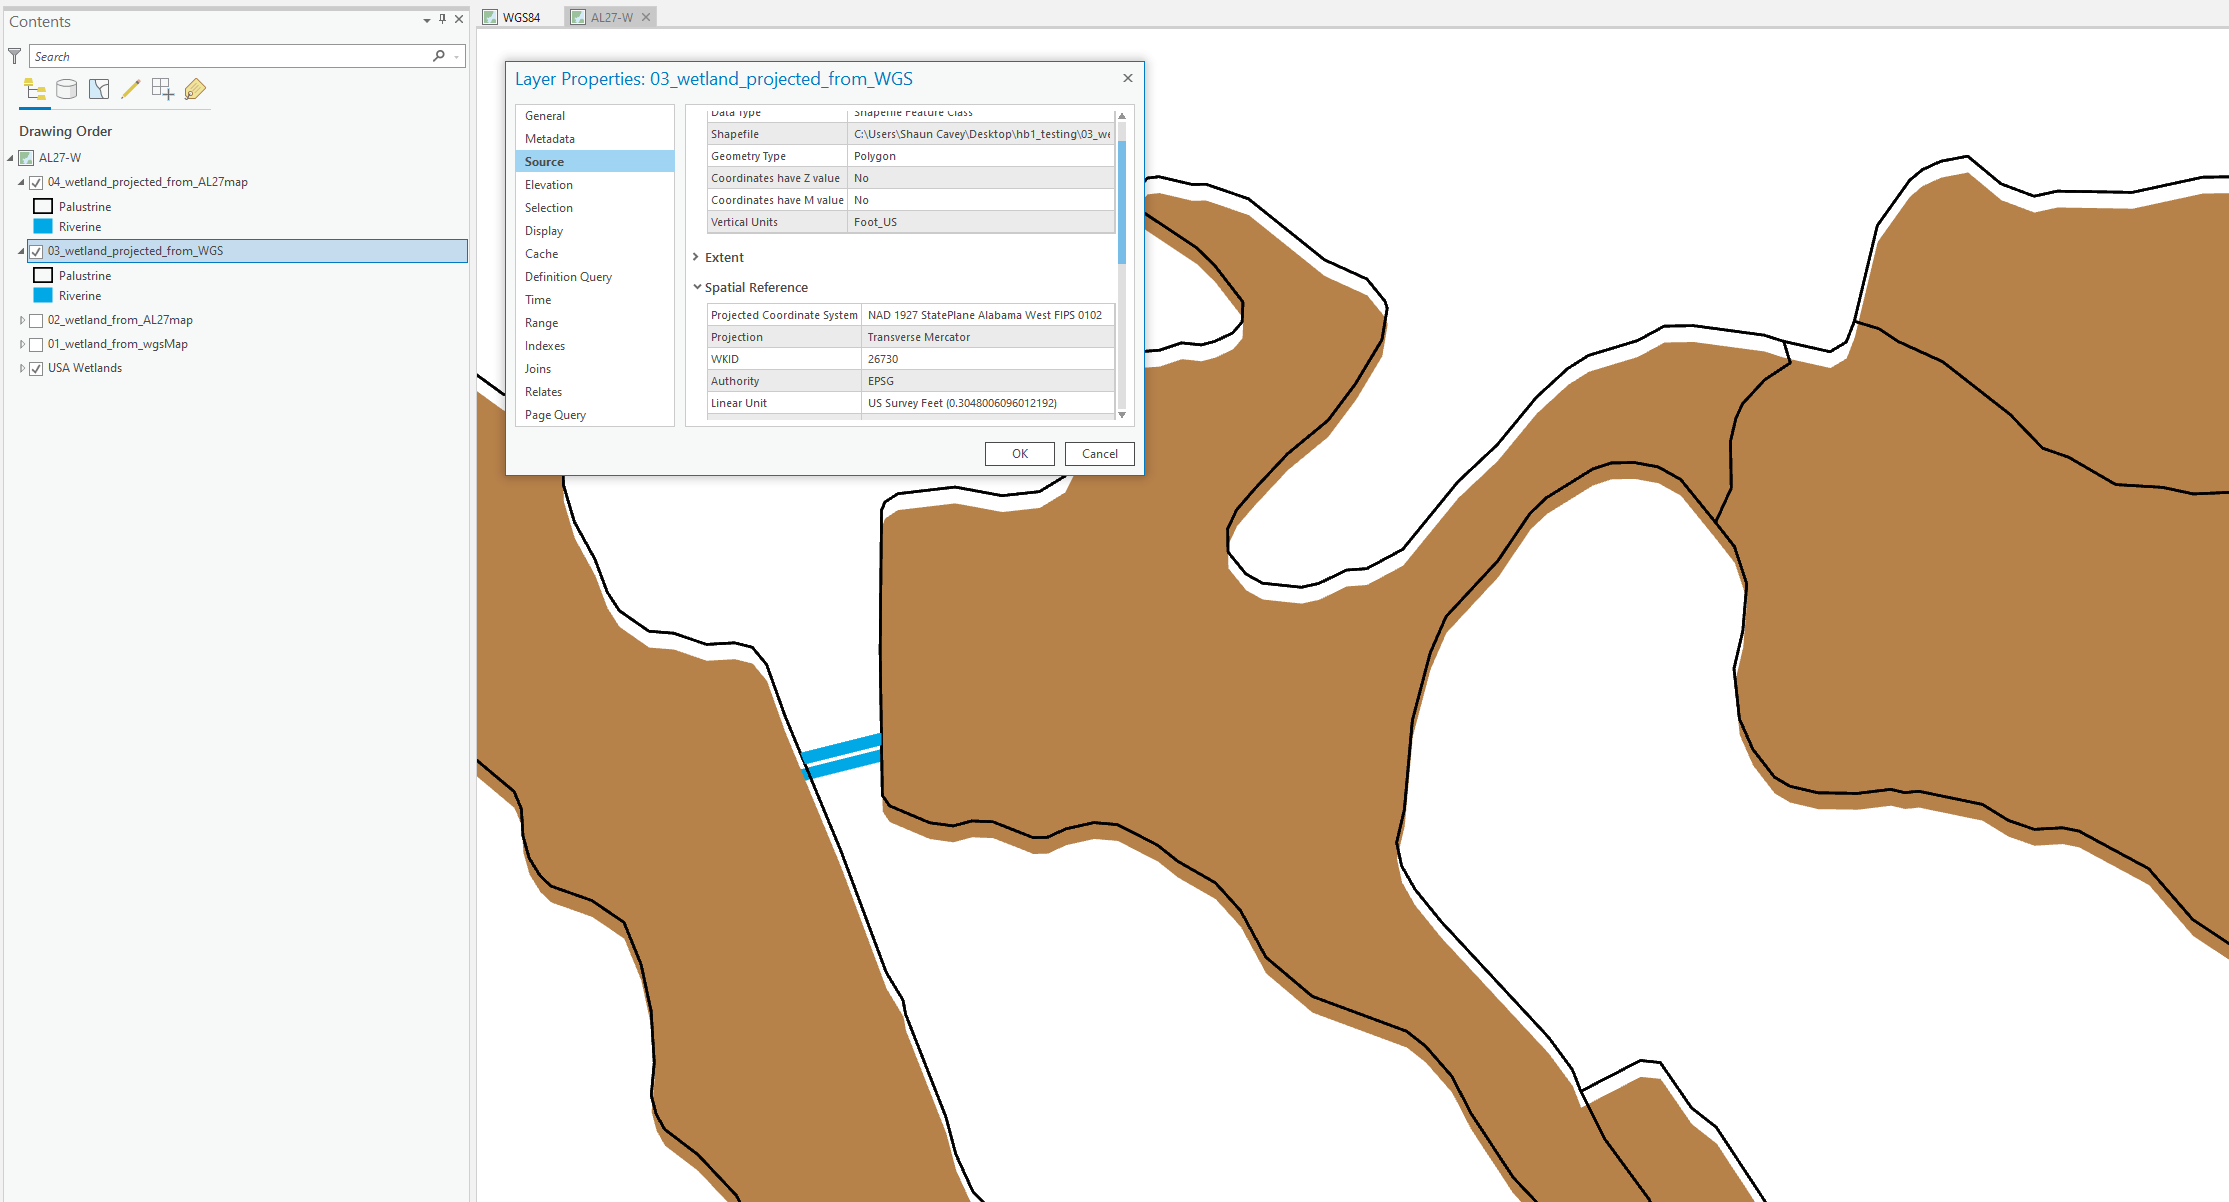Expand the Extent section

click(x=696, y=258)
